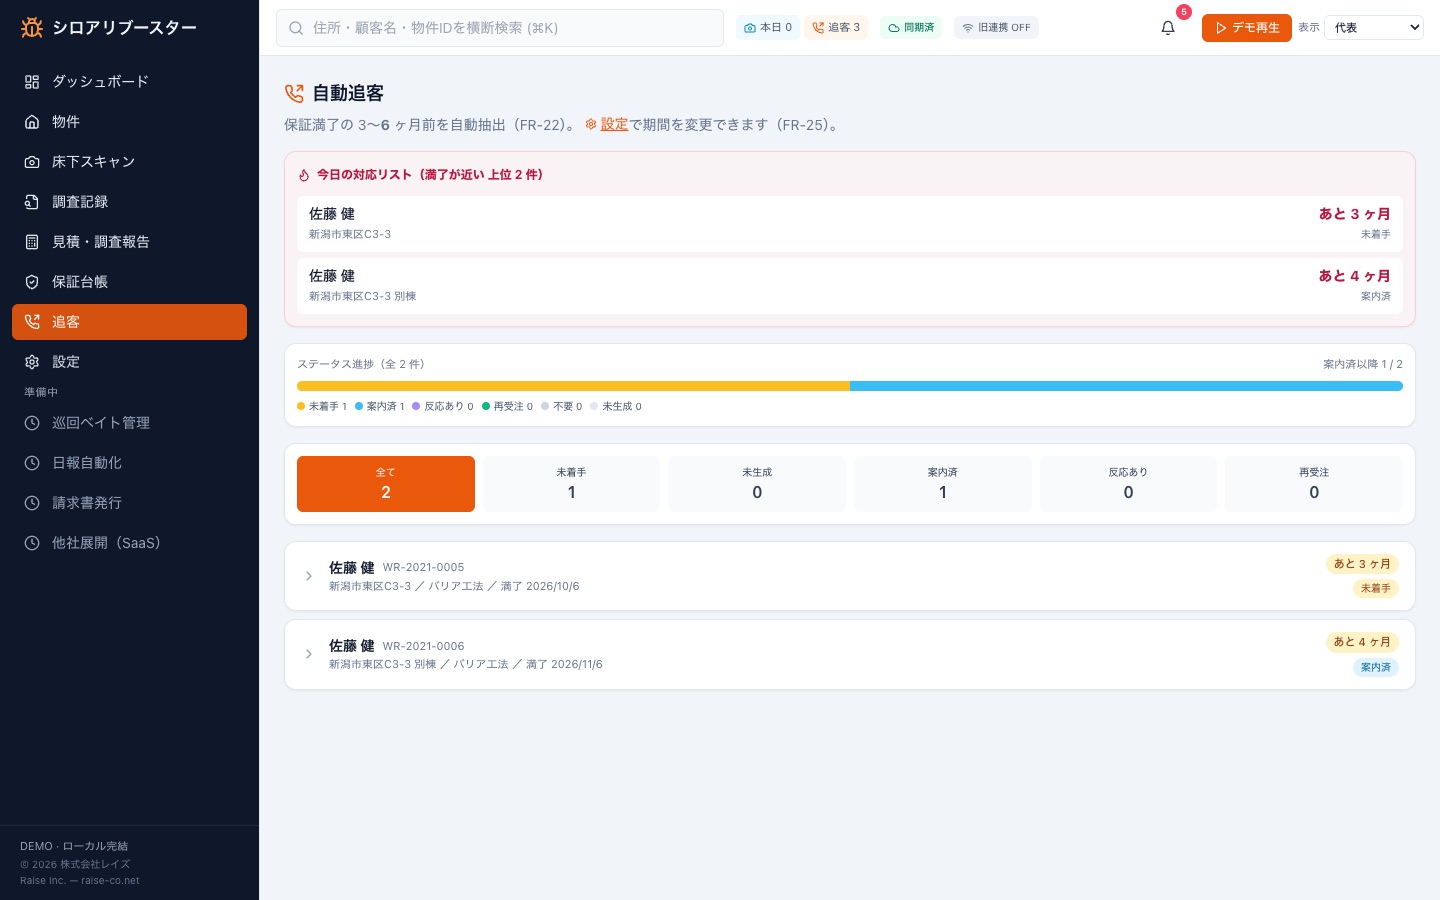Click the camera icon in 本日 0 chip
The height and width of the screenshot is (900, 1440).
(x=750, y=28)
